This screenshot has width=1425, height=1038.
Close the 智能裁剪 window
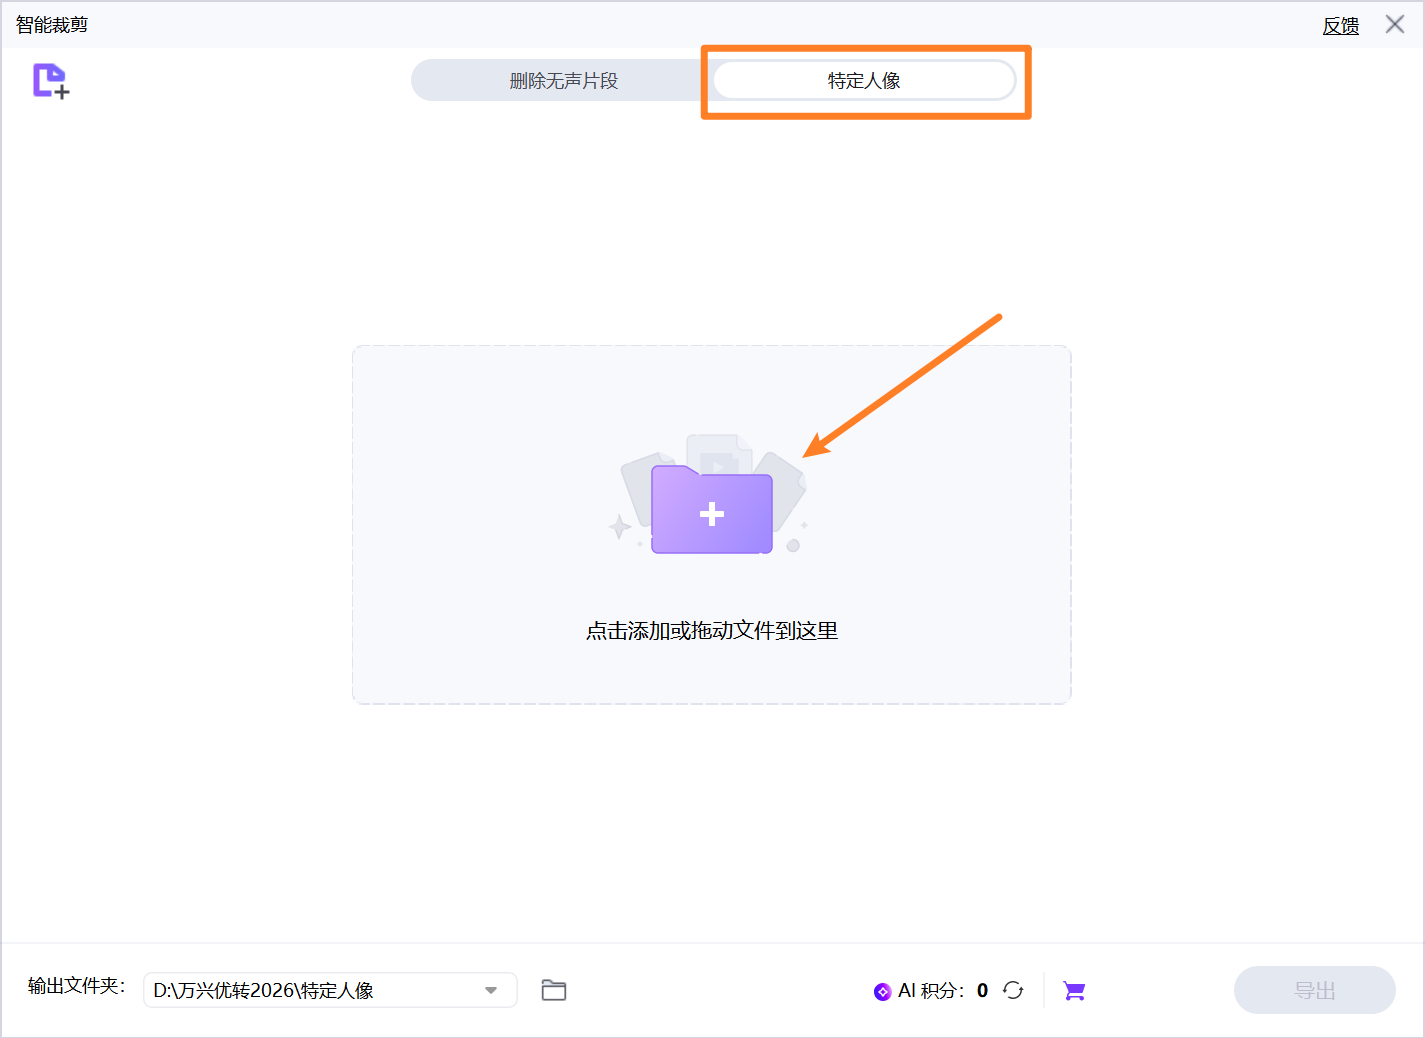pos(1395,24)
